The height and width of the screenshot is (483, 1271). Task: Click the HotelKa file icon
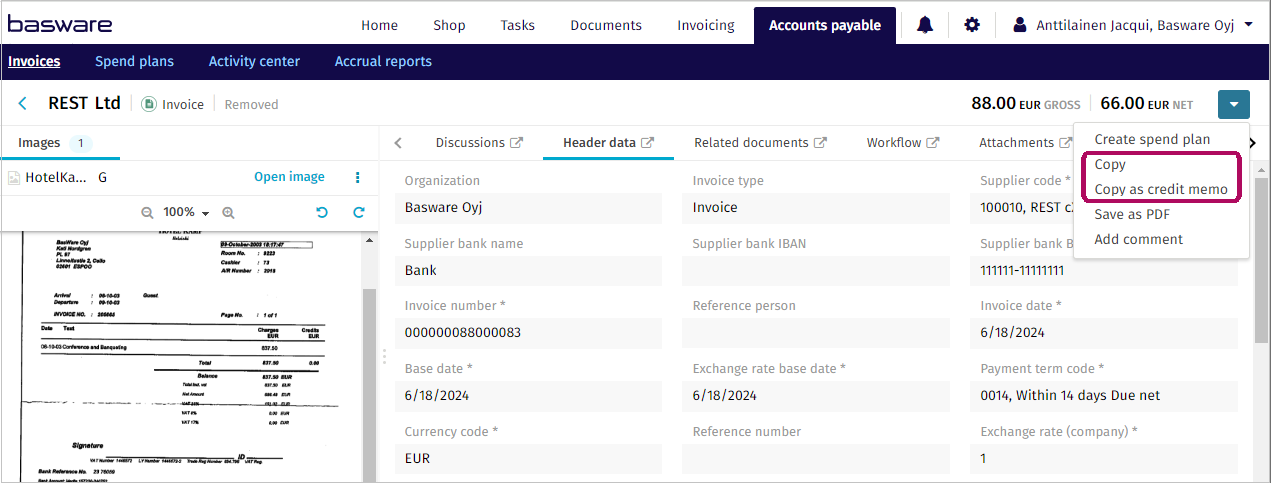pos(14,178)
